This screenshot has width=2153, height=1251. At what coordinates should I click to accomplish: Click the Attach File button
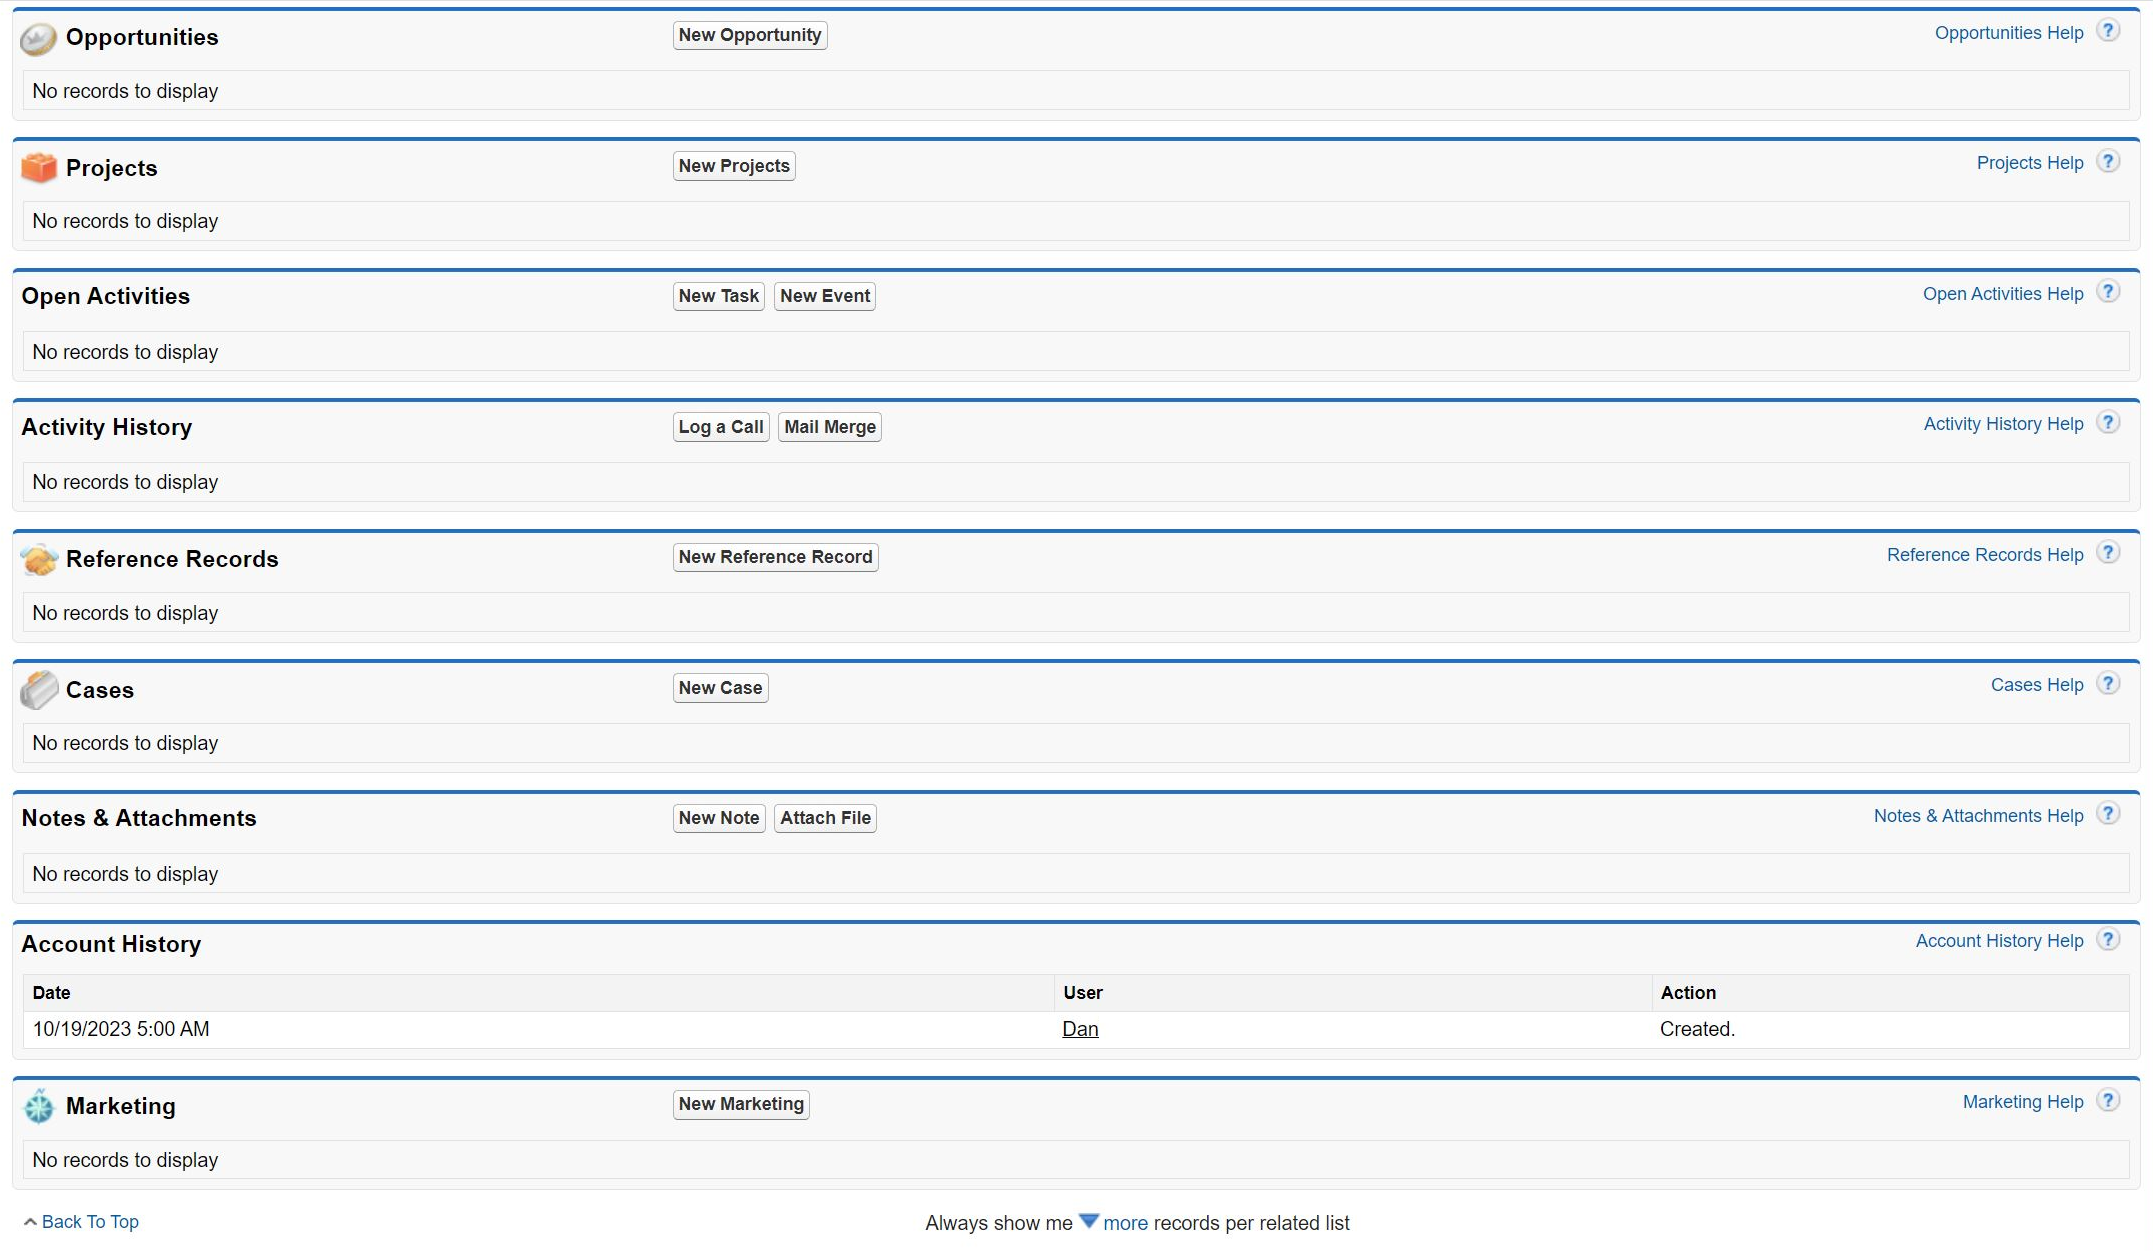point(825,818)
